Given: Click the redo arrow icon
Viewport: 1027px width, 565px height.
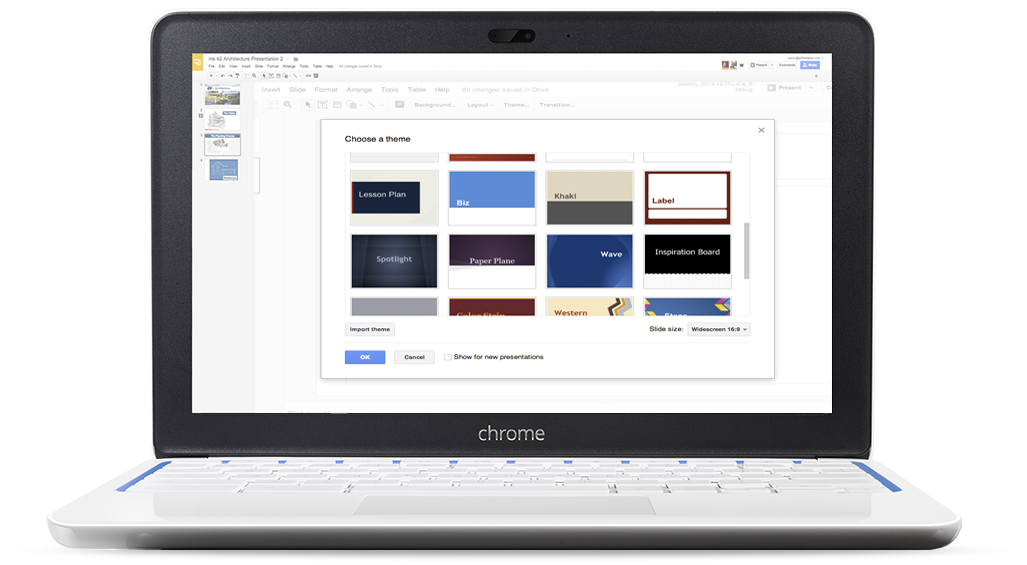Looking at the screenshot, I should coord(230,76).
